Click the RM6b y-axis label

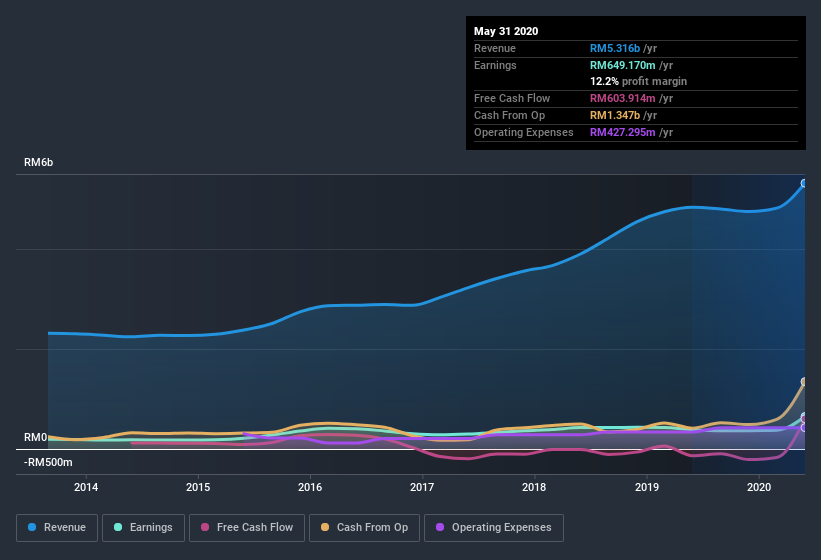tap(39, 162)
